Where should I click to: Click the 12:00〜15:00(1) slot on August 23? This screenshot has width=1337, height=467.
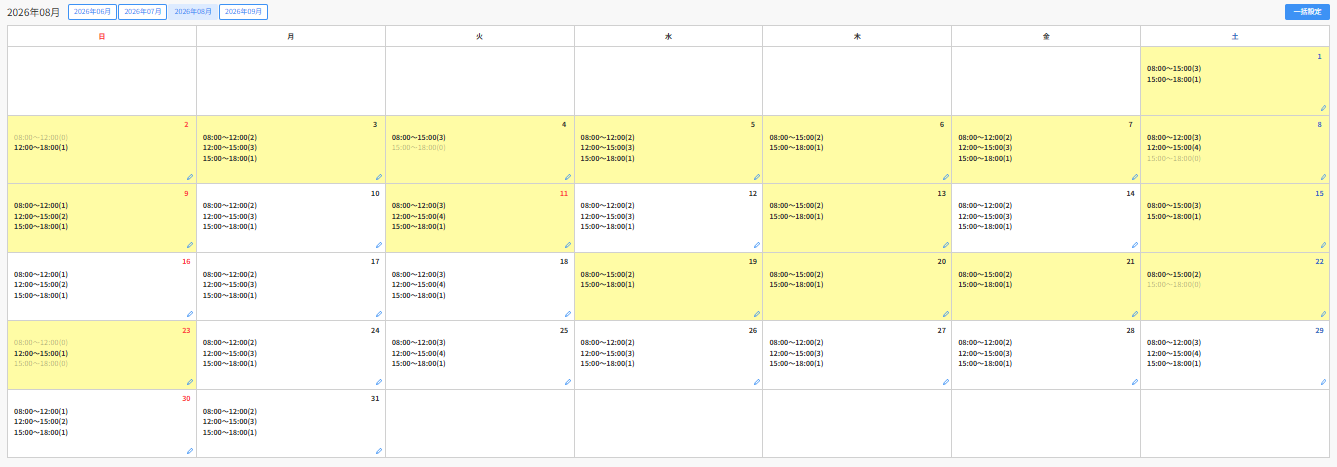41,353
